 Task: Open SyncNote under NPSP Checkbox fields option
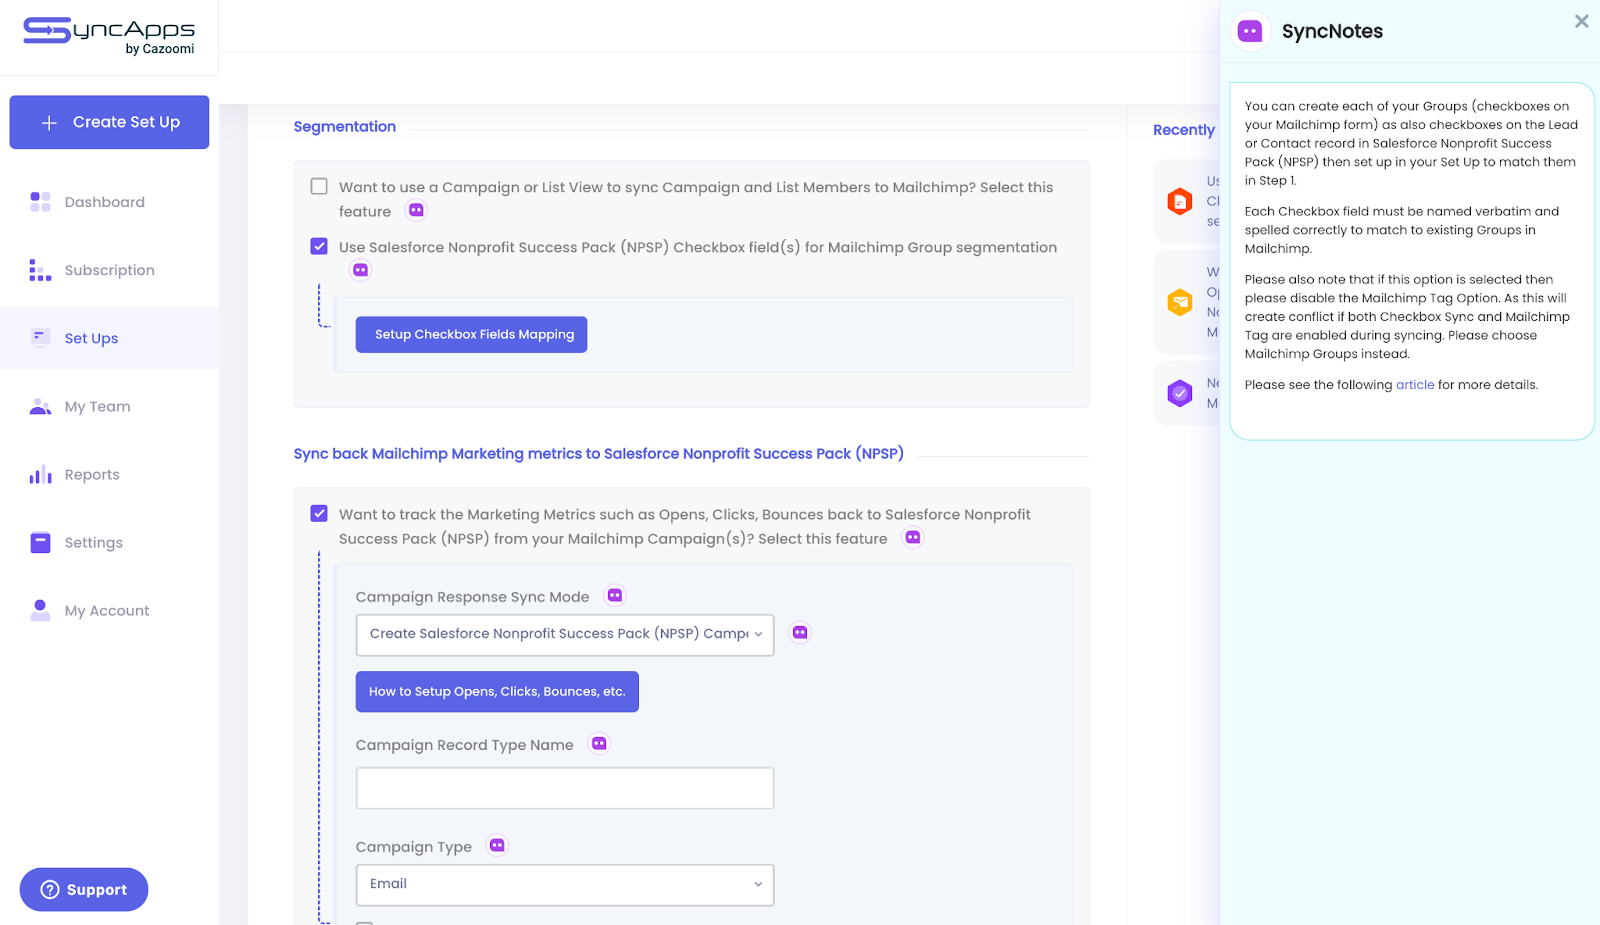[x=361, y=270]
